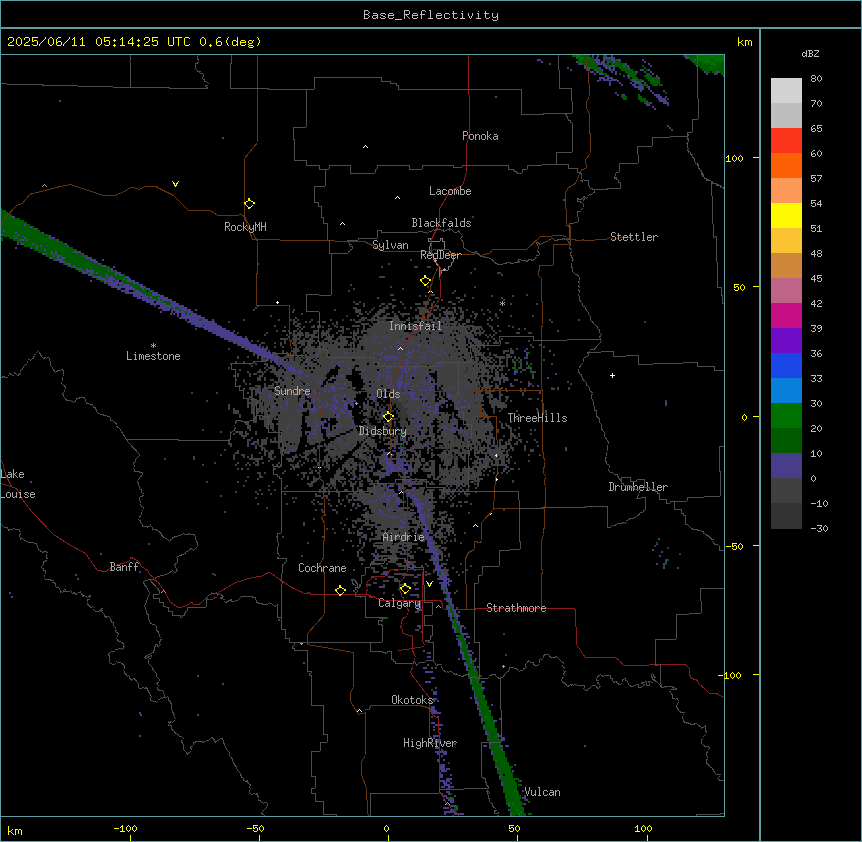The width and height of the screenshot is (862, 842).
Task: Click the 50 tick on bottom axis
Action: (x=514, y=828)
